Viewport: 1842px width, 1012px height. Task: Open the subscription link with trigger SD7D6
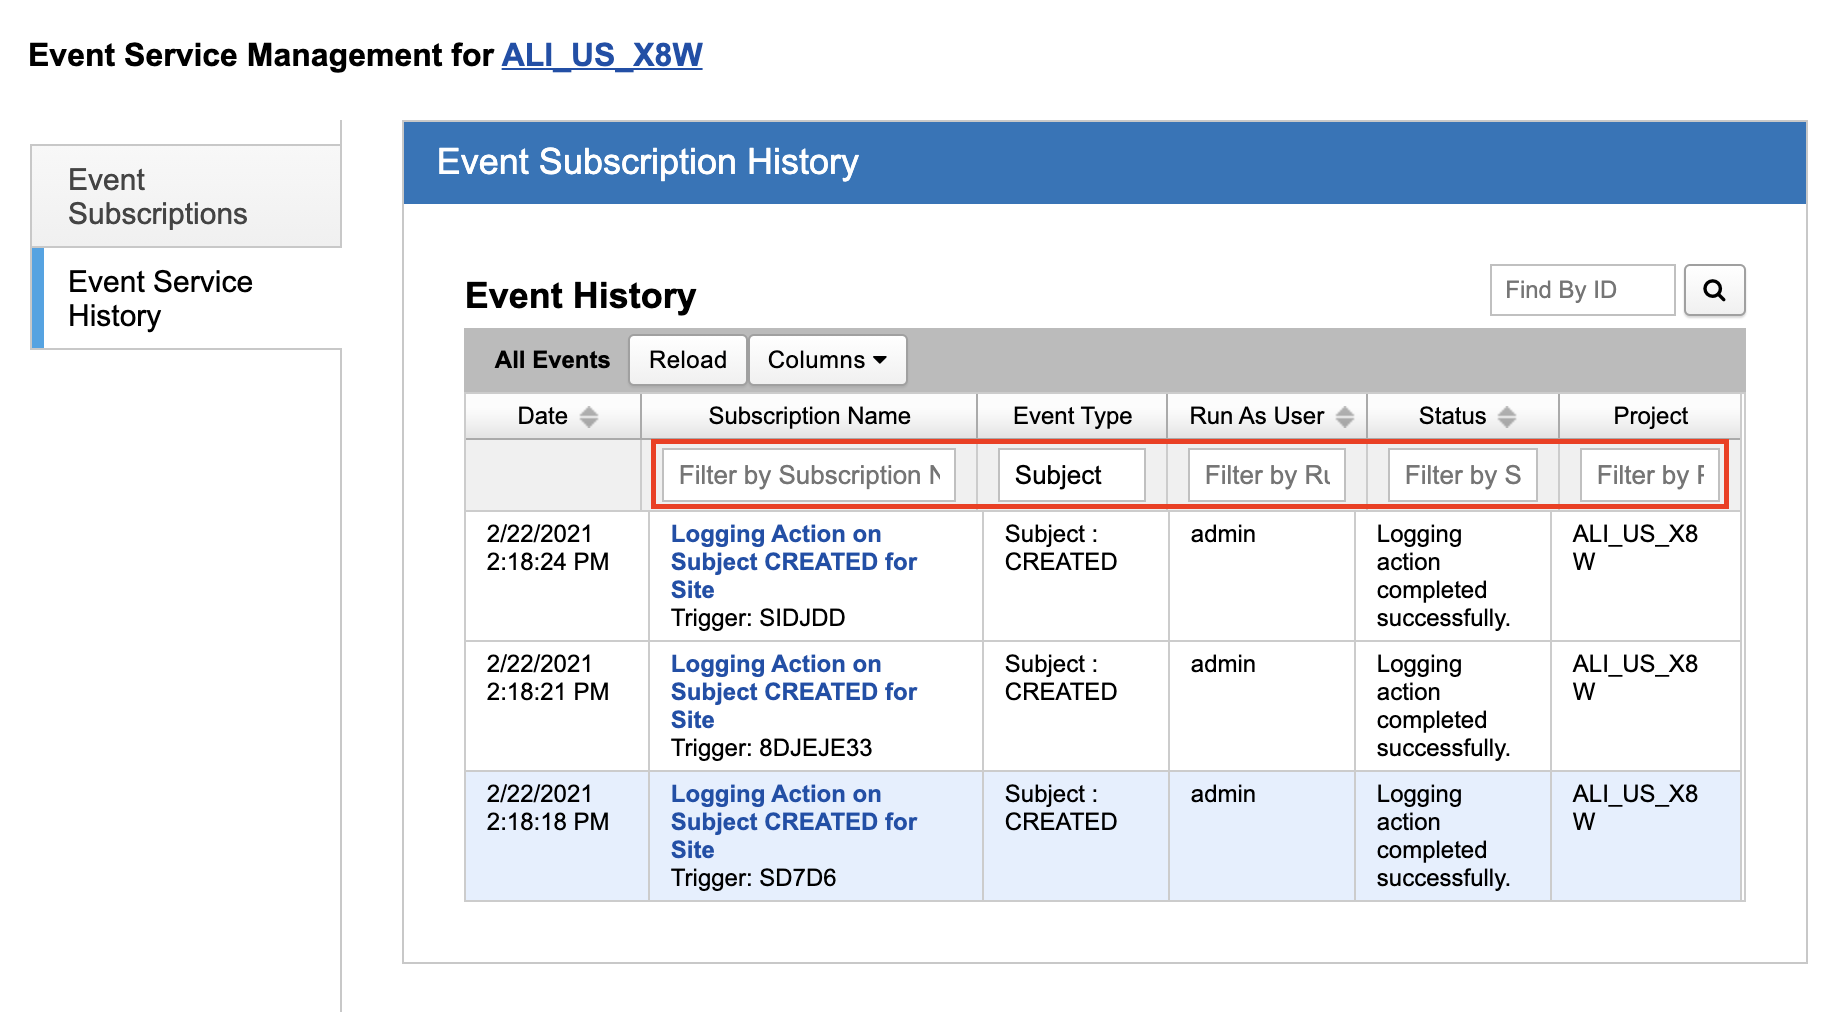[793, 822]
